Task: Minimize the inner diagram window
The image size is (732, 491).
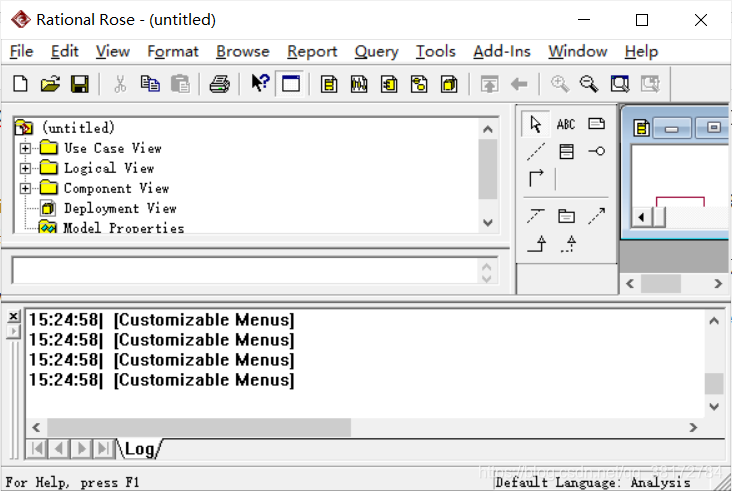Action: pos(671,128)
